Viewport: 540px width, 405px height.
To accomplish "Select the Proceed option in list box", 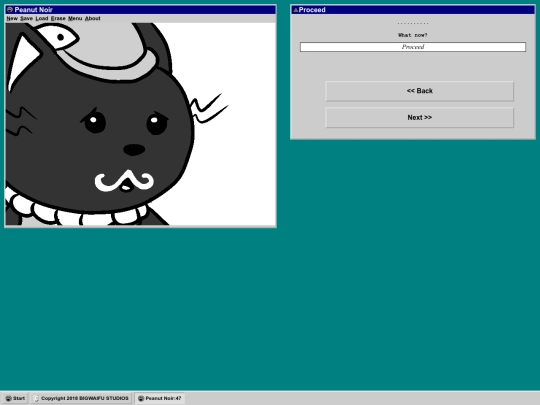I will (413, 47).
